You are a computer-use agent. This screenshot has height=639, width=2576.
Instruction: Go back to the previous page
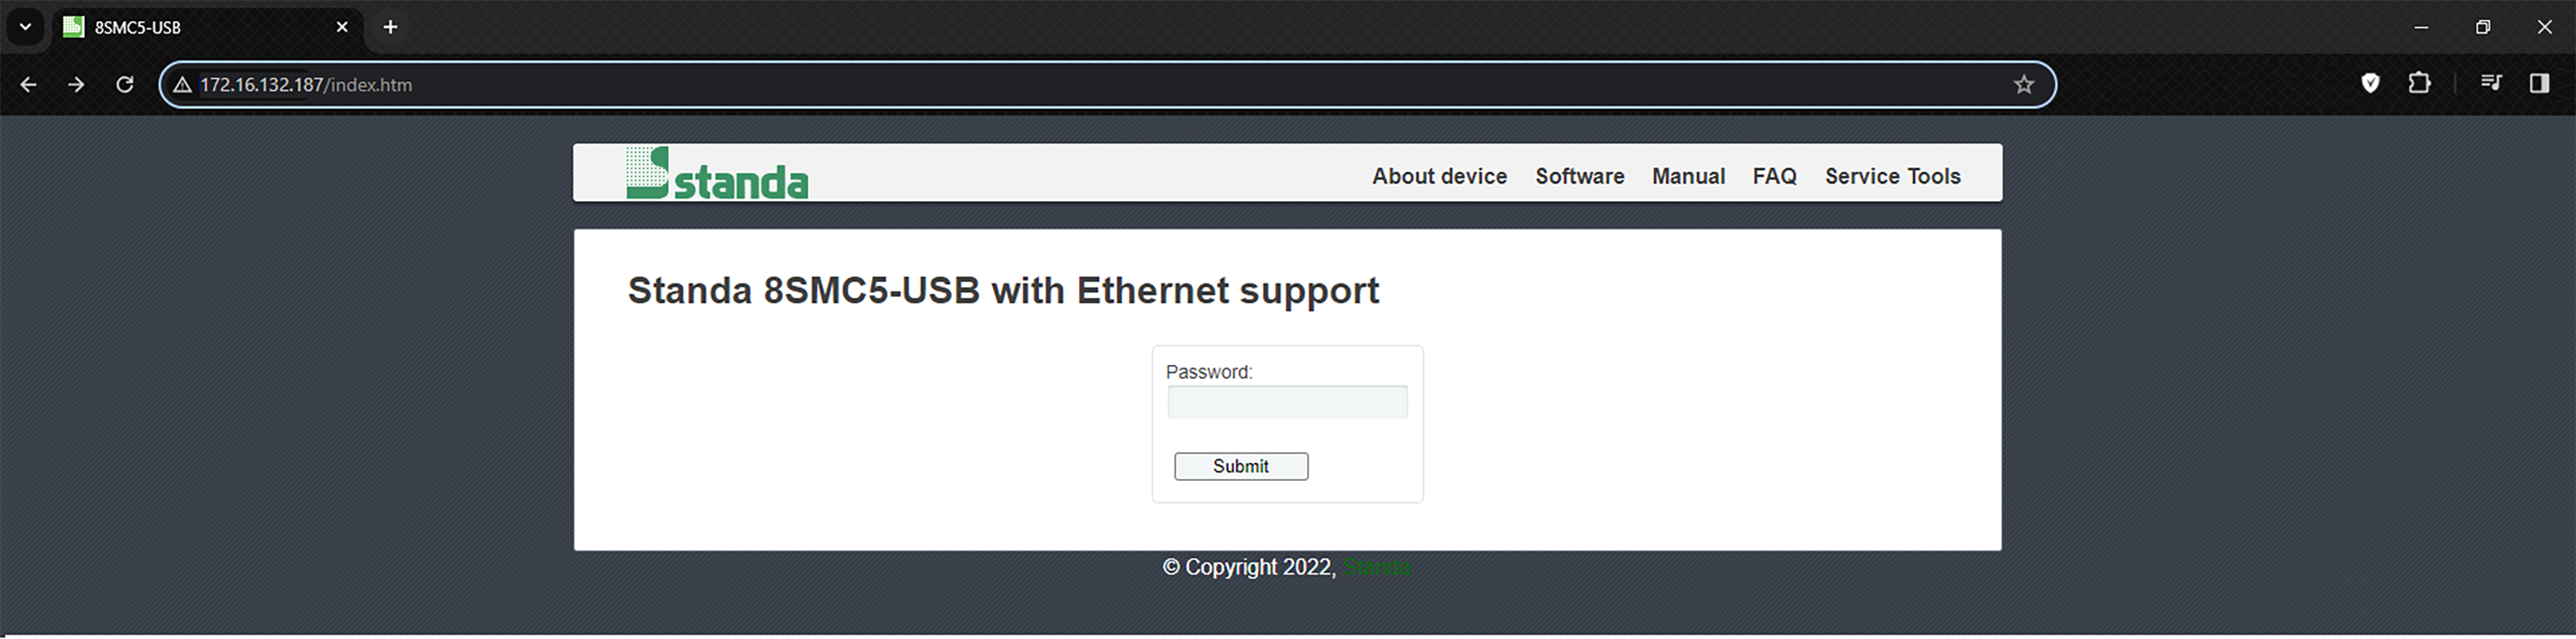(28, 85)
